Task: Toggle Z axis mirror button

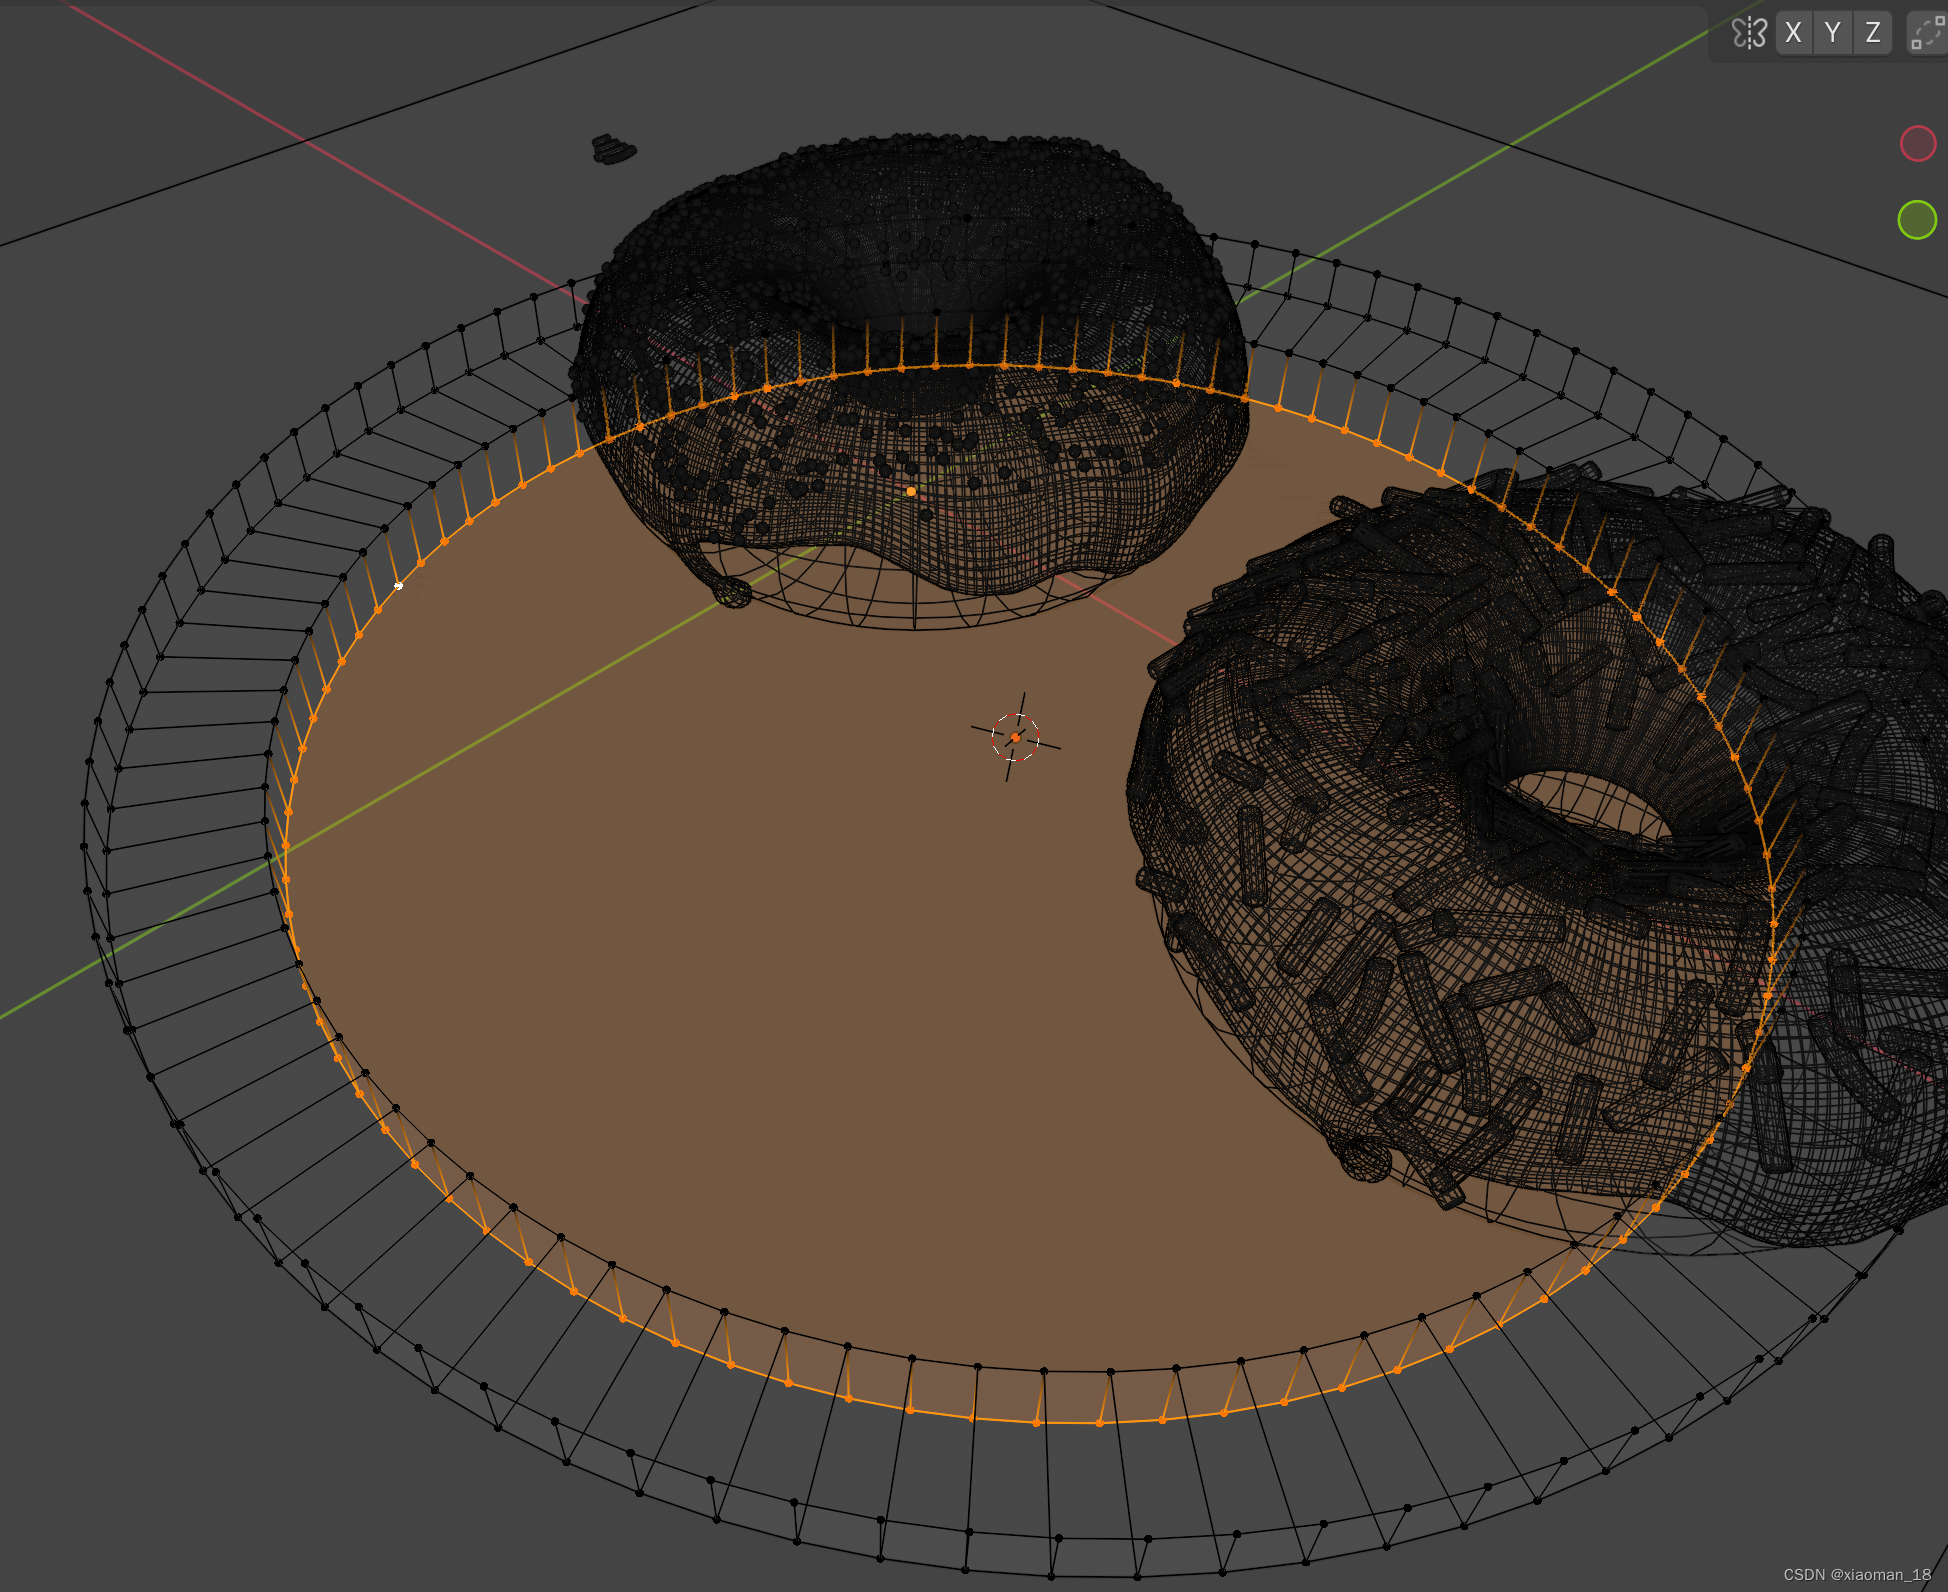Action: pos(1872,33)
